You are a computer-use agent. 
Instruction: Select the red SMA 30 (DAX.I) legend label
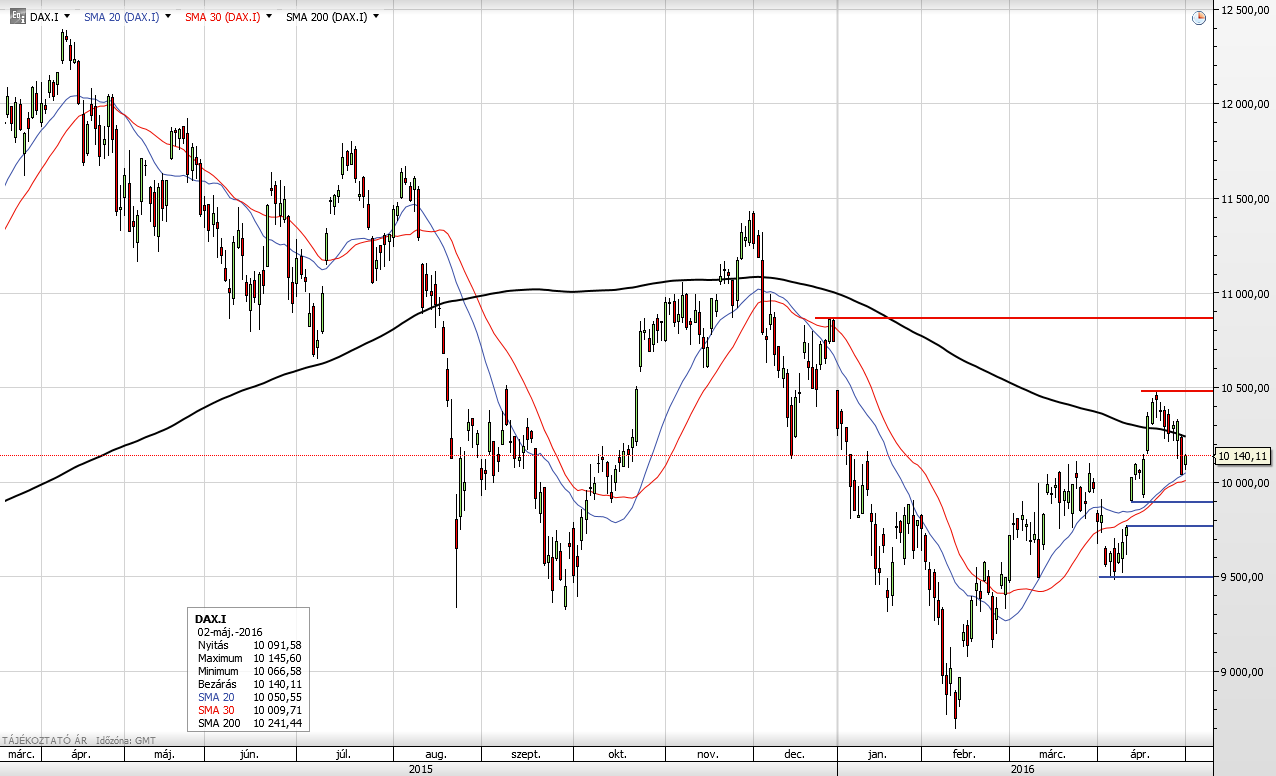(222, 17)
